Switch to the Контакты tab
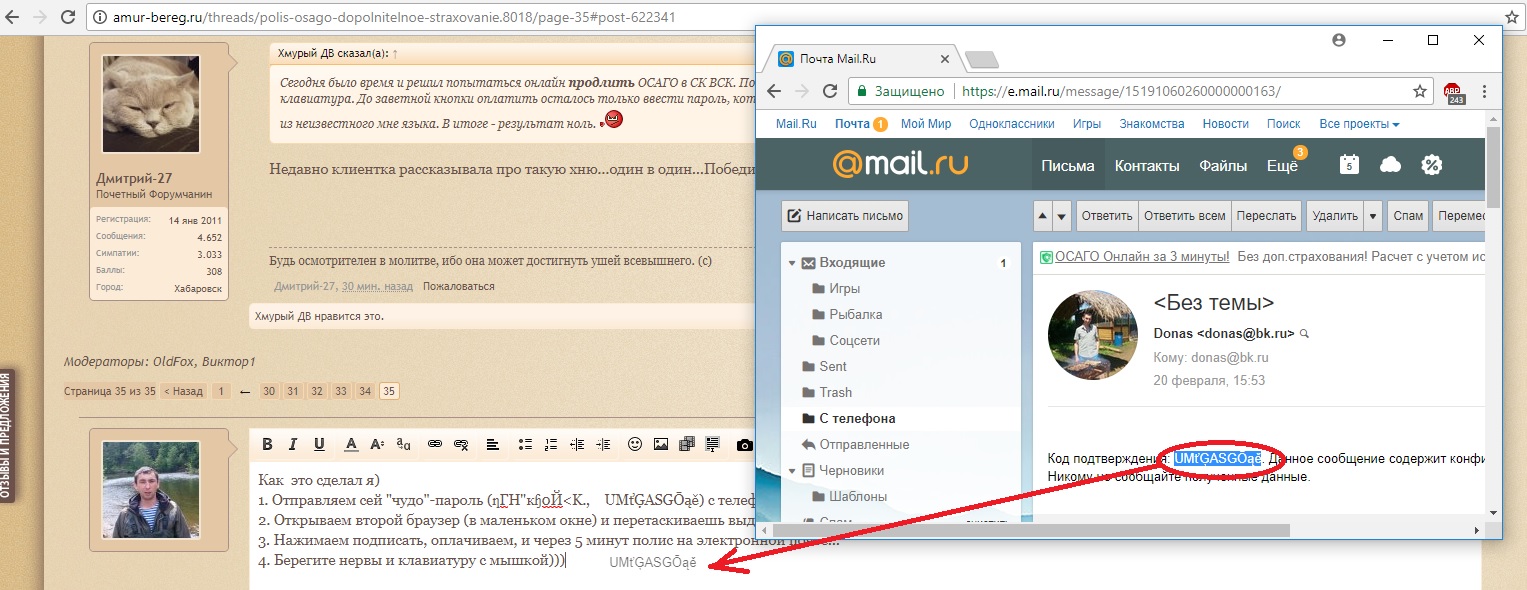1527x590 pixels. click(1147, 166)
